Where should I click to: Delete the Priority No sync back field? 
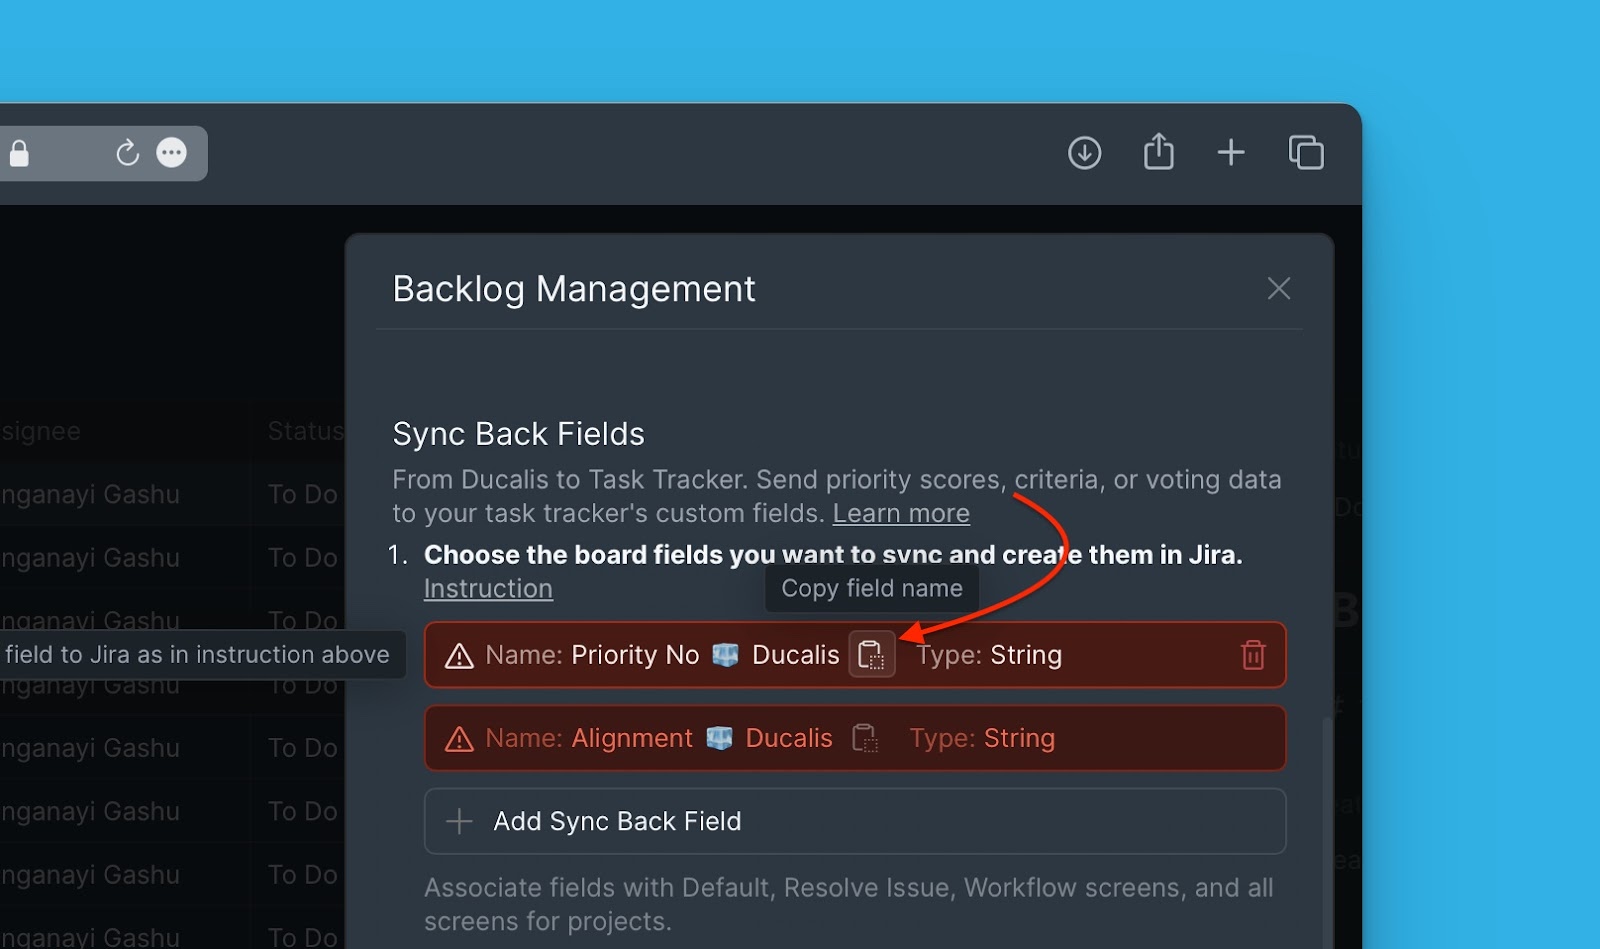1253,655
